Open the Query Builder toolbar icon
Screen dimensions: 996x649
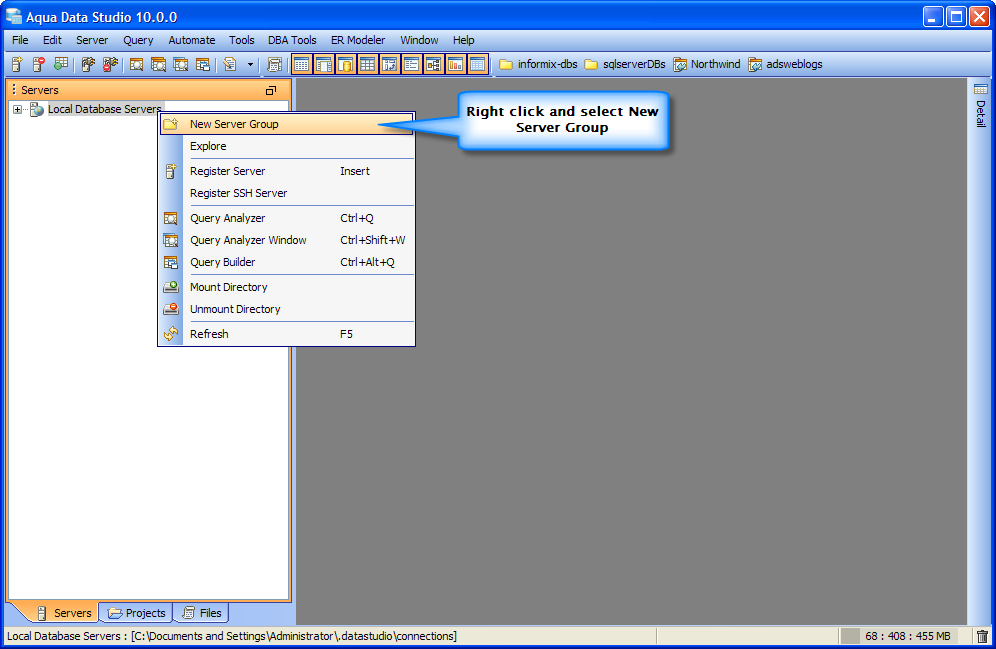(203, 64)
